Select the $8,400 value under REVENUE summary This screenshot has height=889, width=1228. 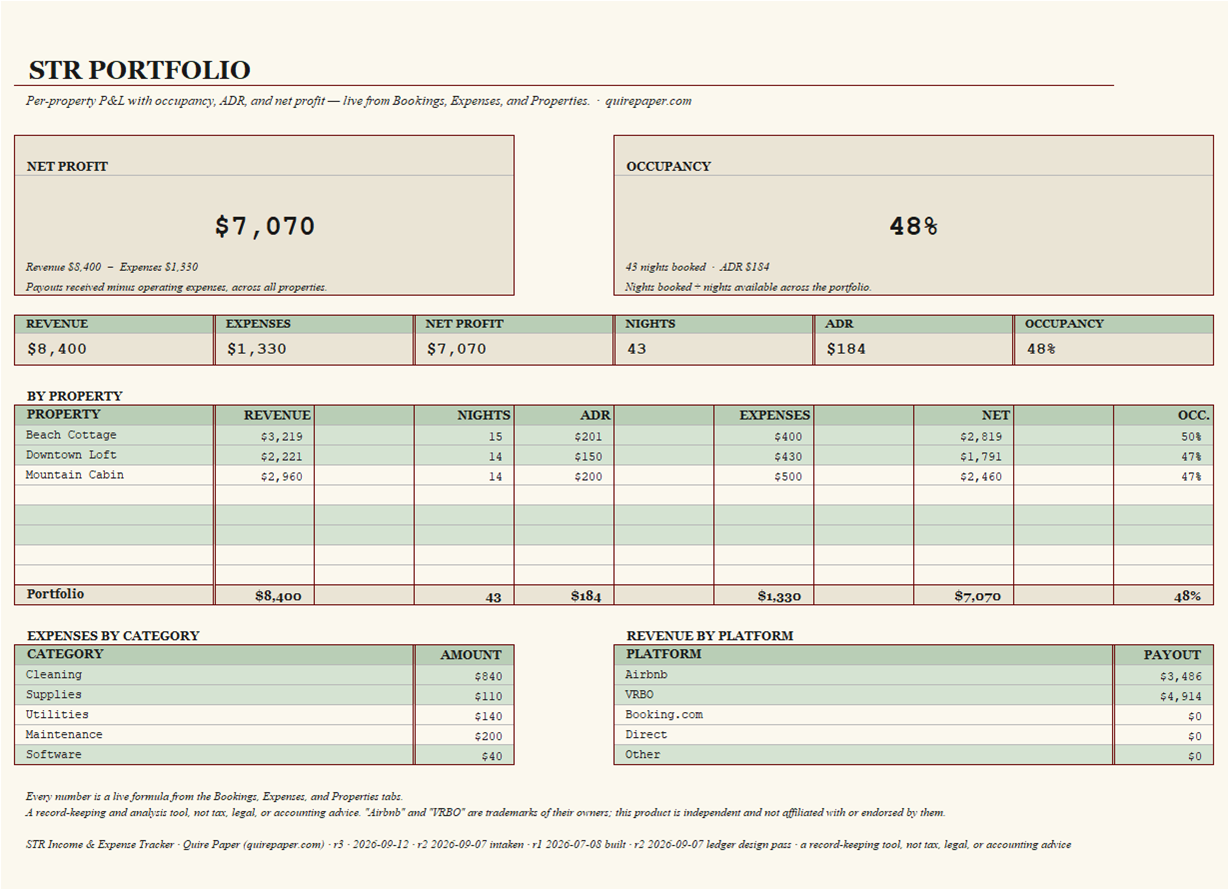(57, 349)
